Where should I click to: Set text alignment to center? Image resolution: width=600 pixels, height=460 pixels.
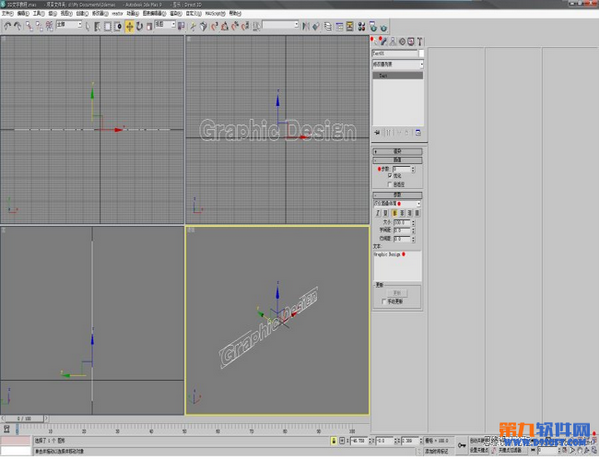(x=402, y=213)
